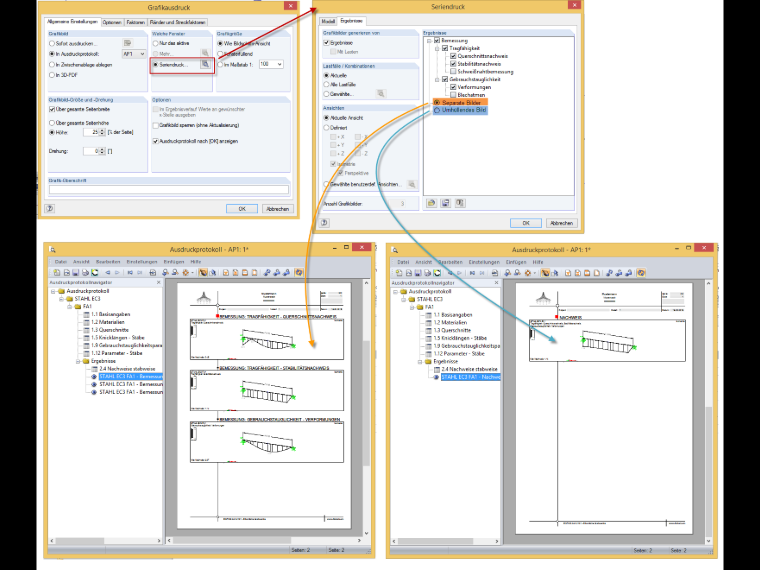This screenshot has height=570, width=760.
Task: Open the AP1 printout report dropdown
Action: (x=134, y=54)
